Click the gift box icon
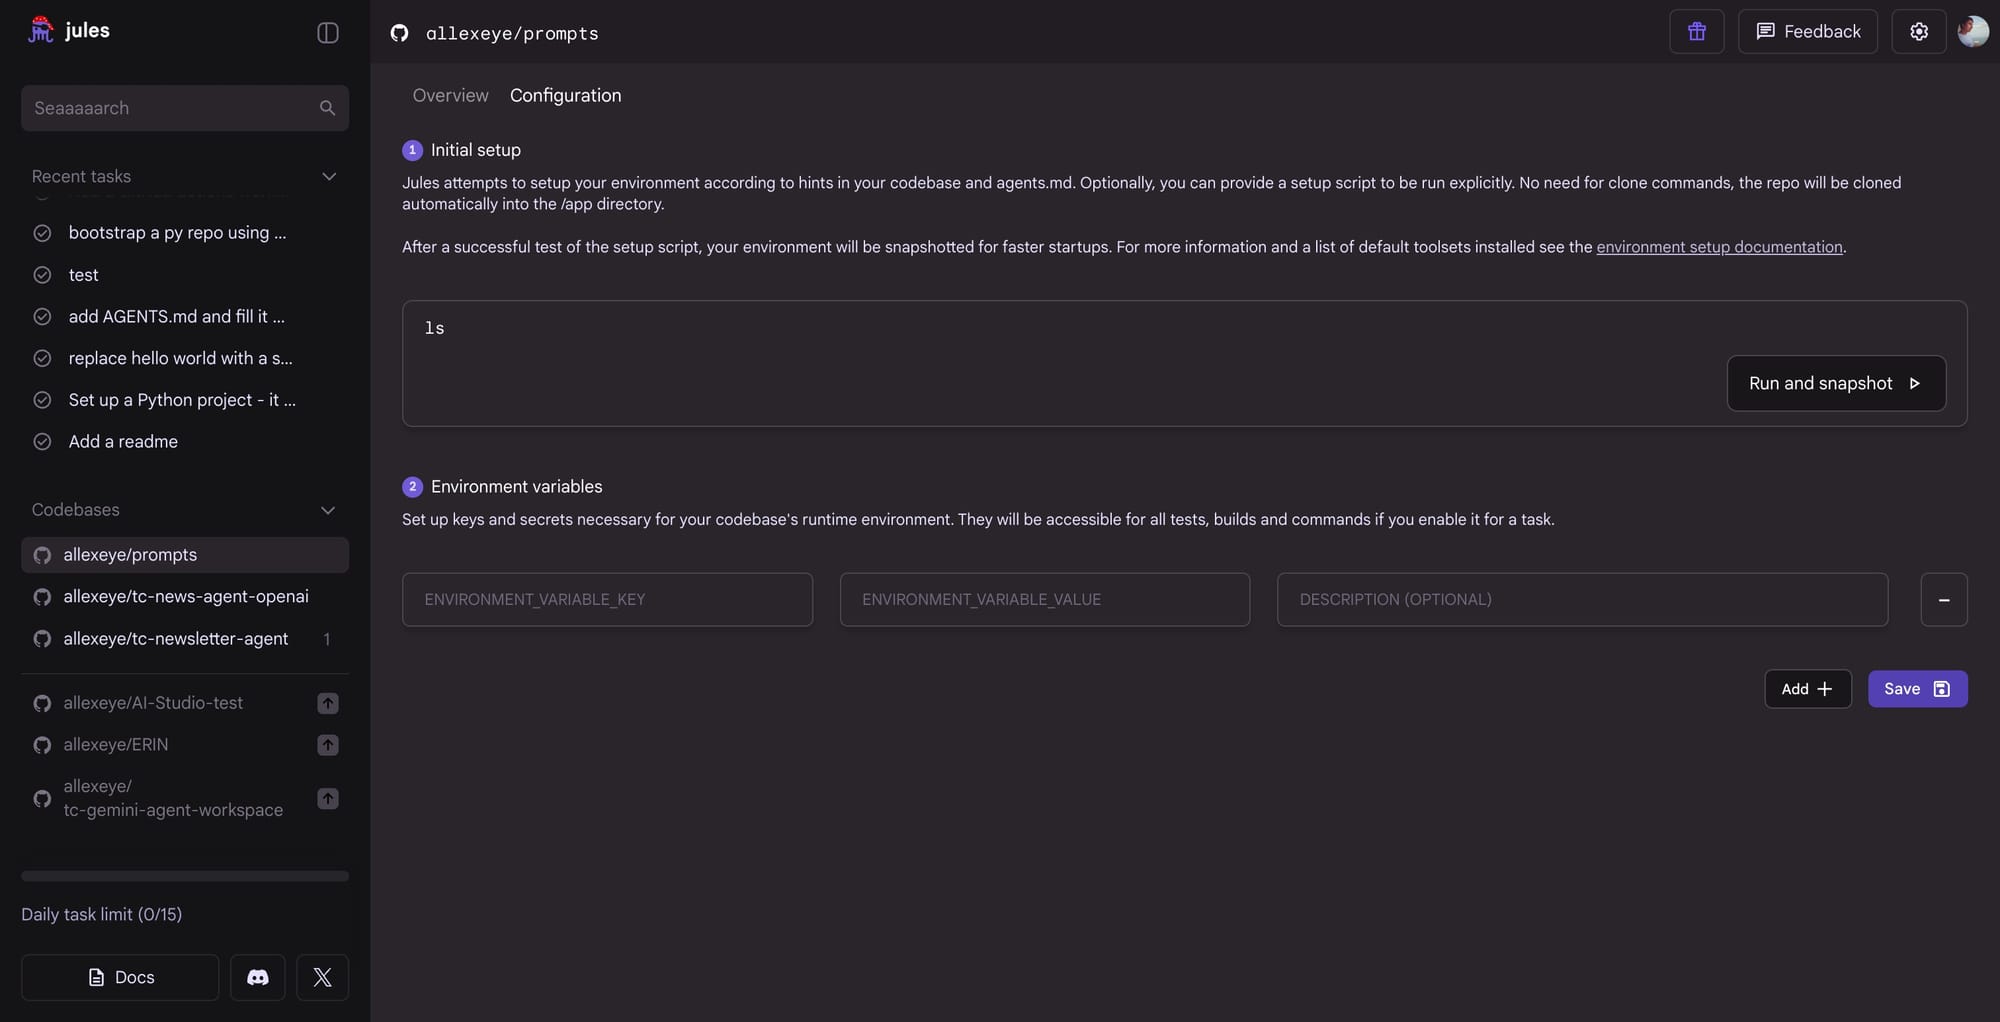The image size is (2000, 1022). tap(1696, 32)
